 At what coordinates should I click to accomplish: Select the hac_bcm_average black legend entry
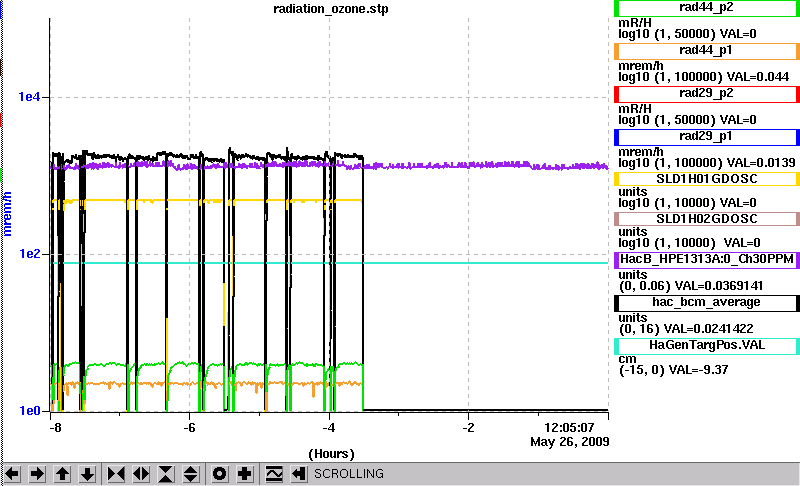707,302
